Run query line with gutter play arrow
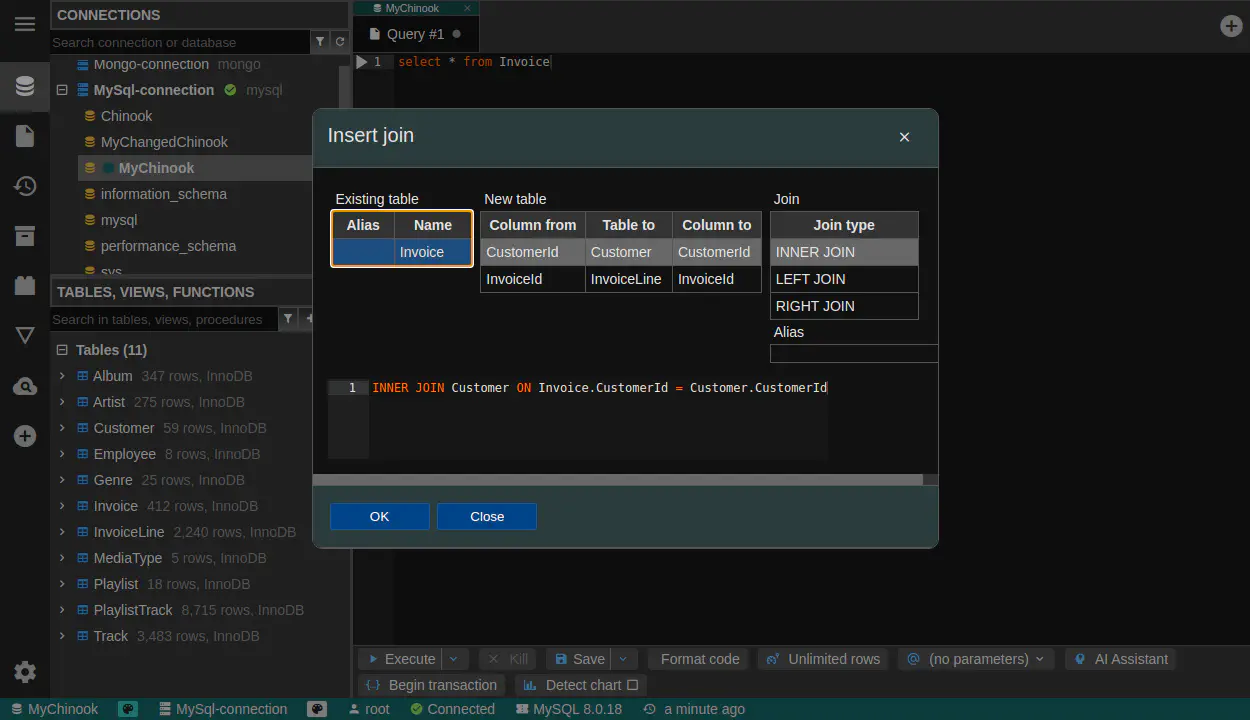 (x=362, y=62)
